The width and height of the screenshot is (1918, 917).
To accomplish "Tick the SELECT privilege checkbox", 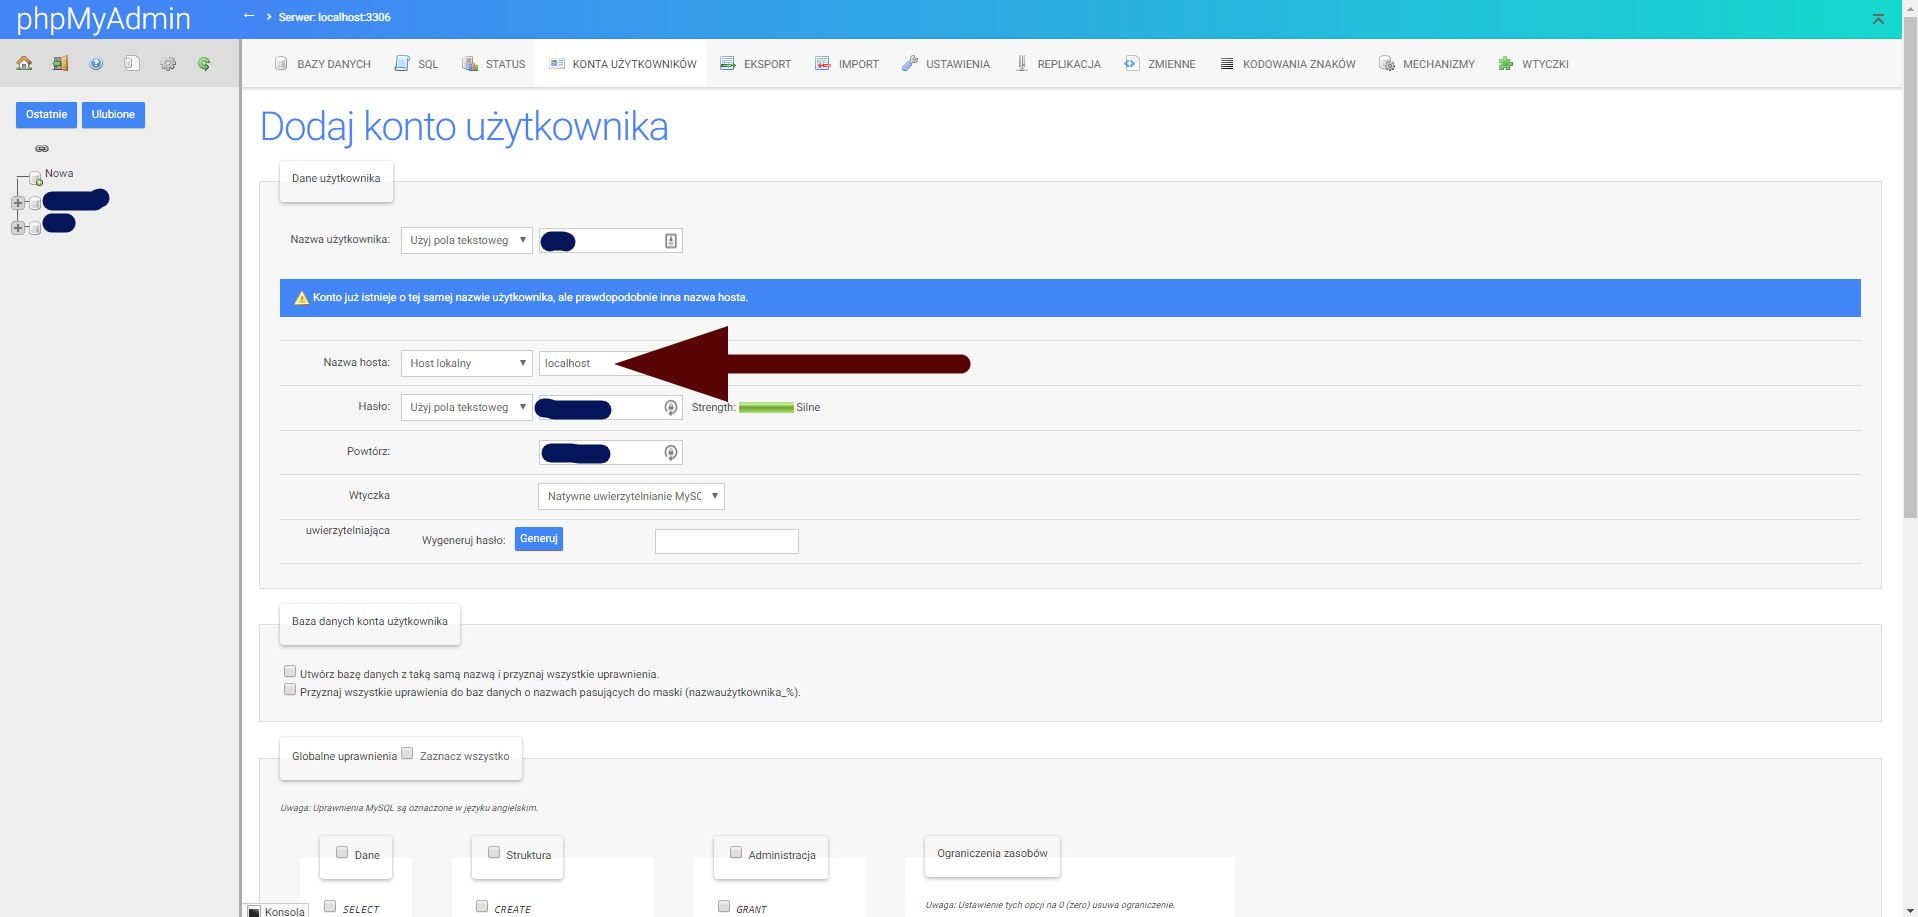I will pos(330,907).
